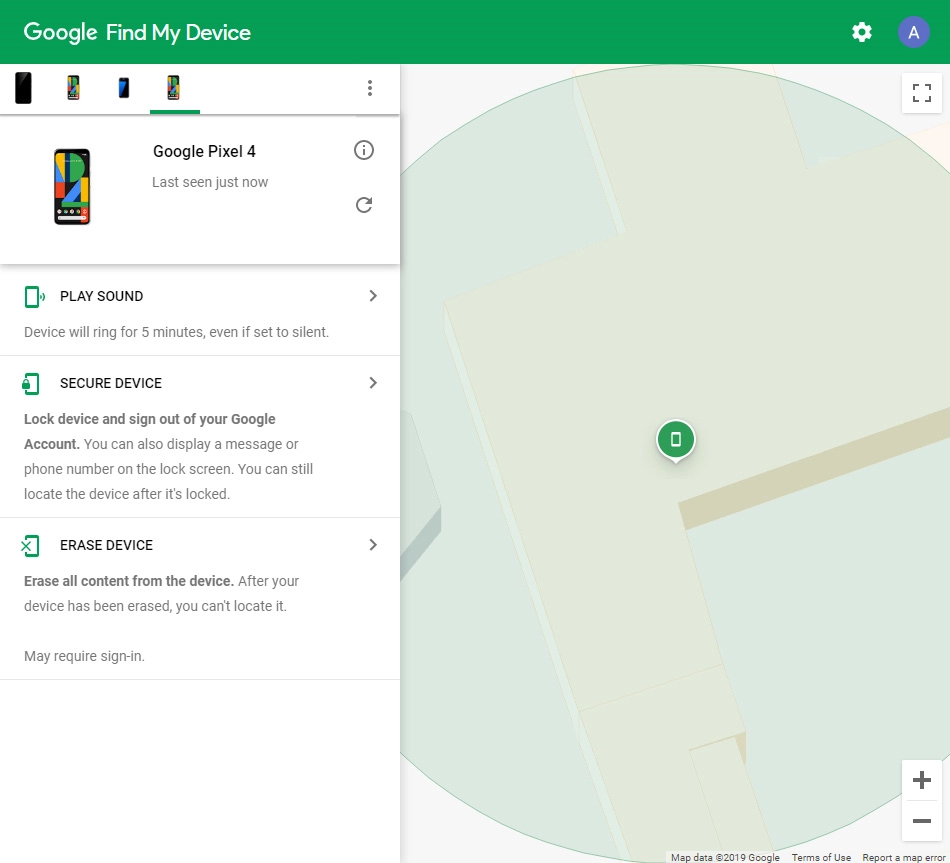Toggle fullscreen map view
The width and height of the screenshot is (950, 863).
922,93
